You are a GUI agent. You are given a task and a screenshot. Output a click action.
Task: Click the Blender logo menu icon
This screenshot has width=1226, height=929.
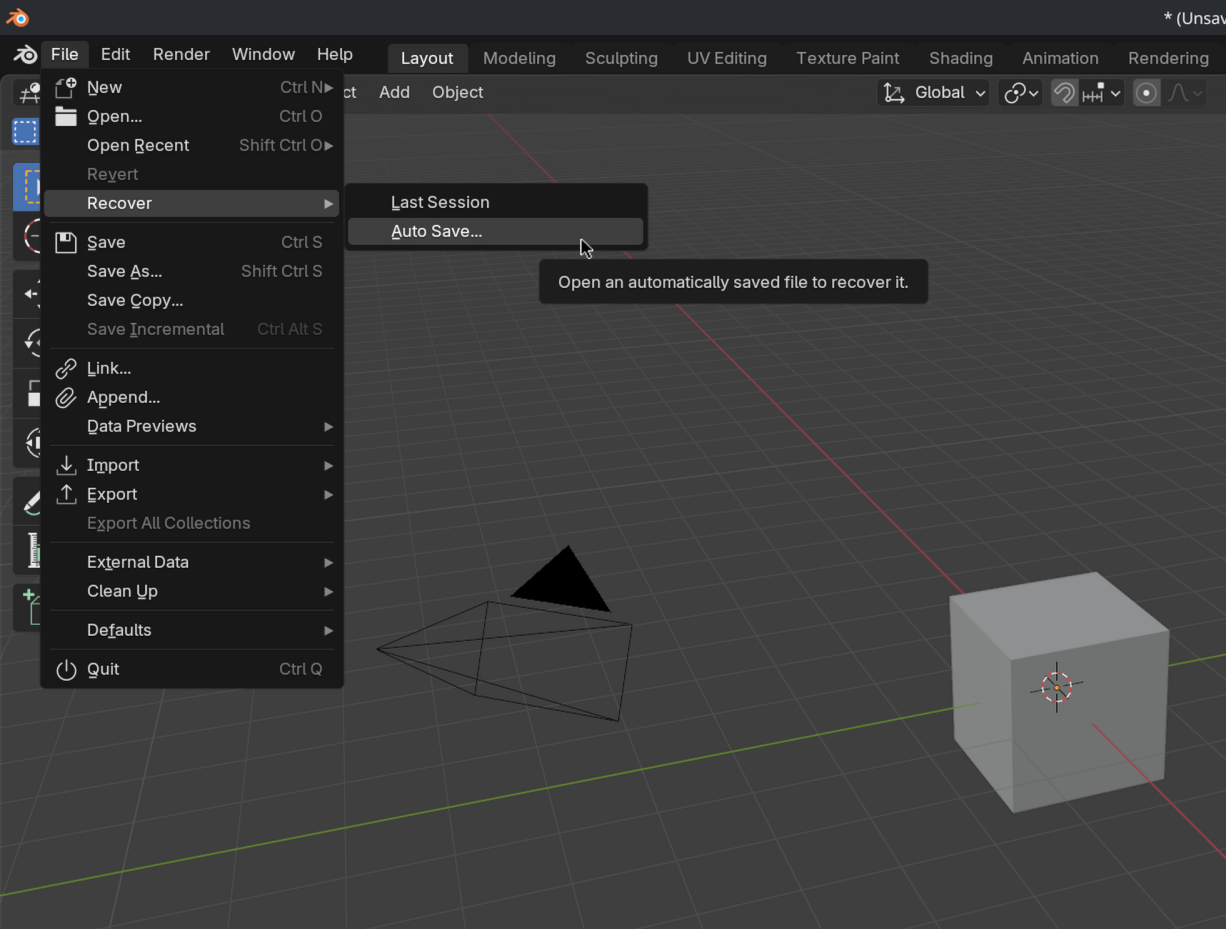coord(25,55)
